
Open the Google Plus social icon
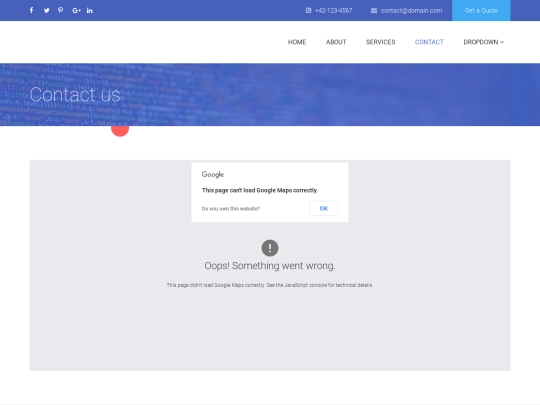pos(76,11)
